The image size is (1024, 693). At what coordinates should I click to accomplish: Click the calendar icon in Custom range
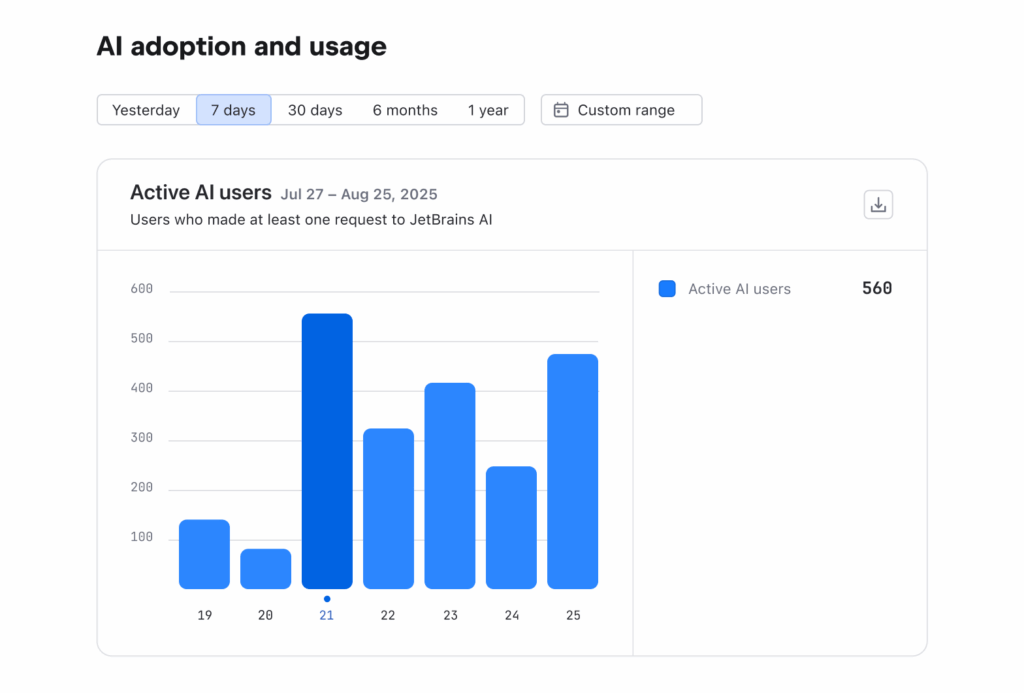click(561, 110)
